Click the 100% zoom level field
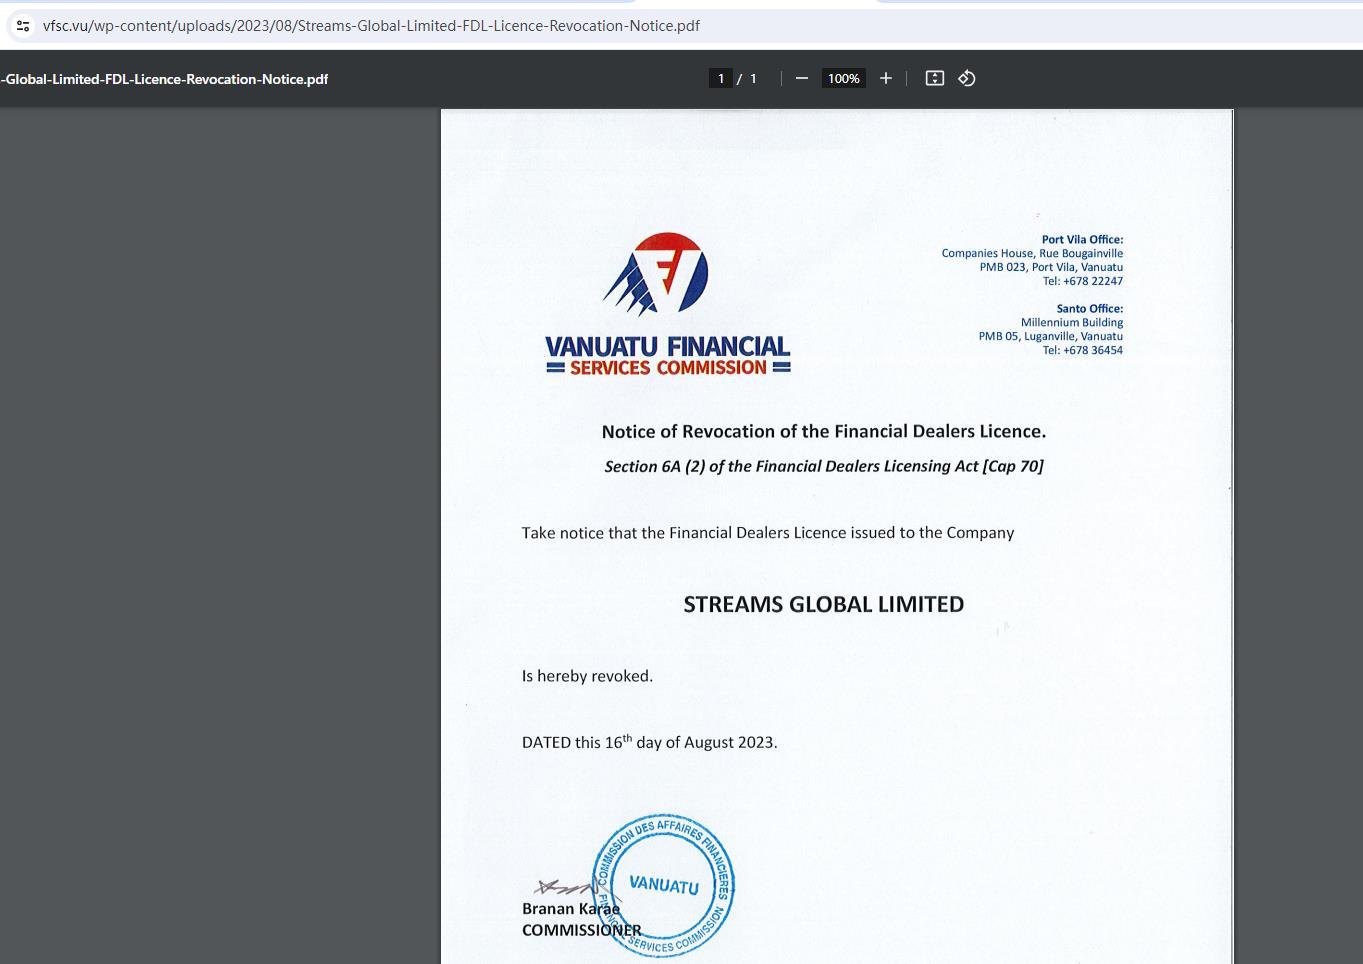Screen dimensions: 1363x964 tap(843, 78)
